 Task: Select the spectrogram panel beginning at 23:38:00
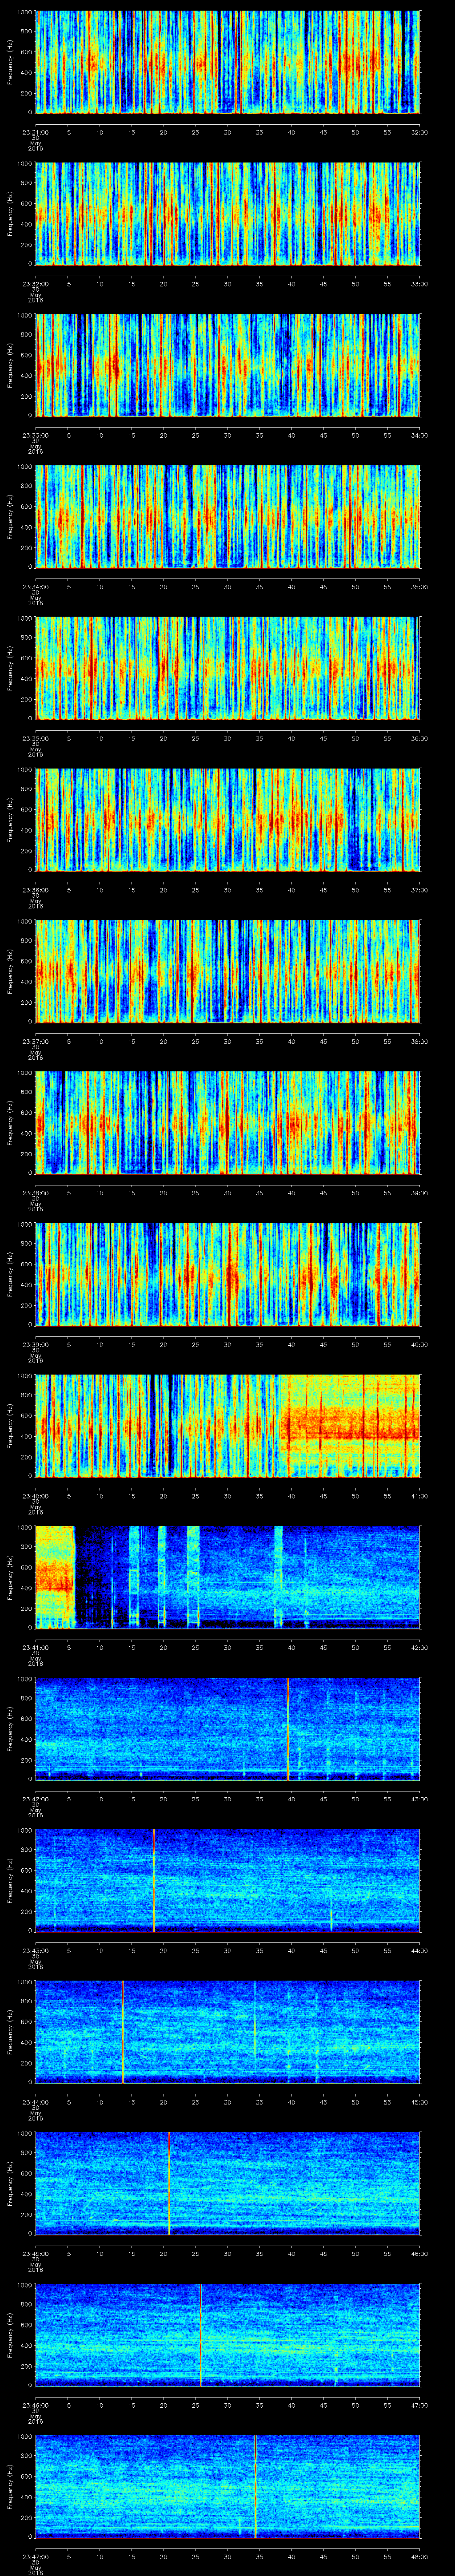[x=227, y=1123]
